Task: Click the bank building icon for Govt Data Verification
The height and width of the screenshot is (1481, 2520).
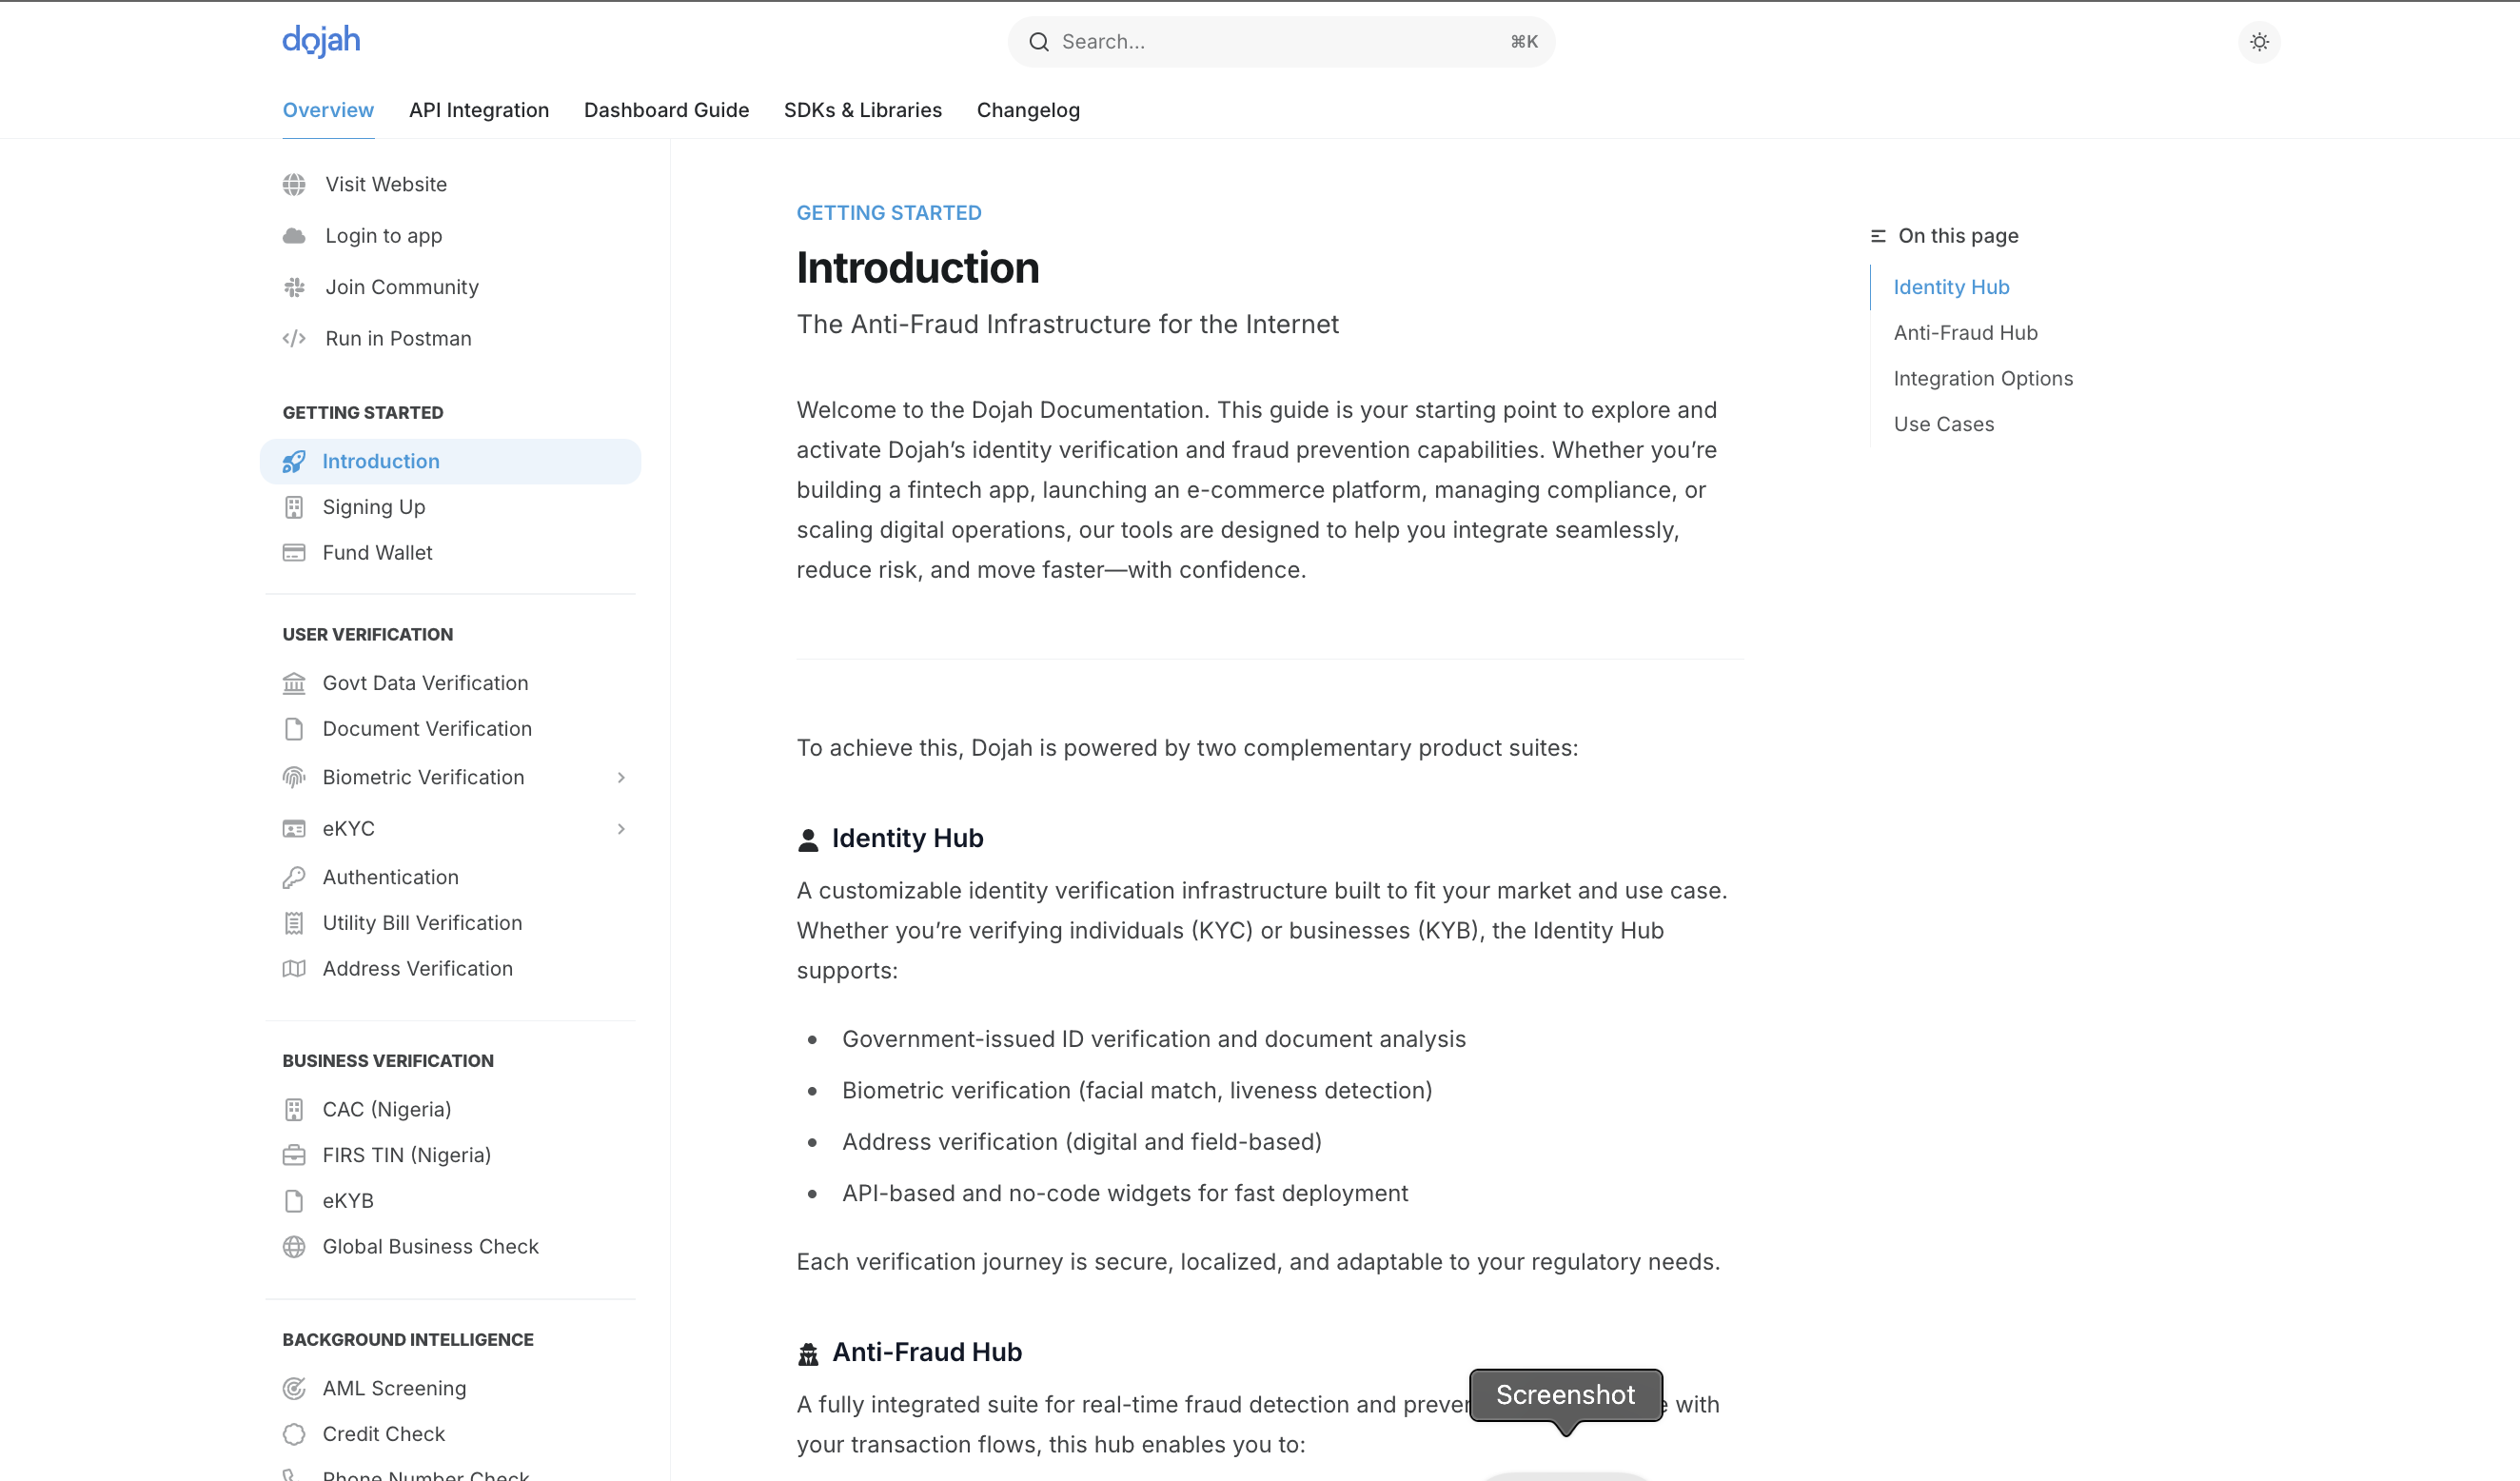Action: (294, 683)
